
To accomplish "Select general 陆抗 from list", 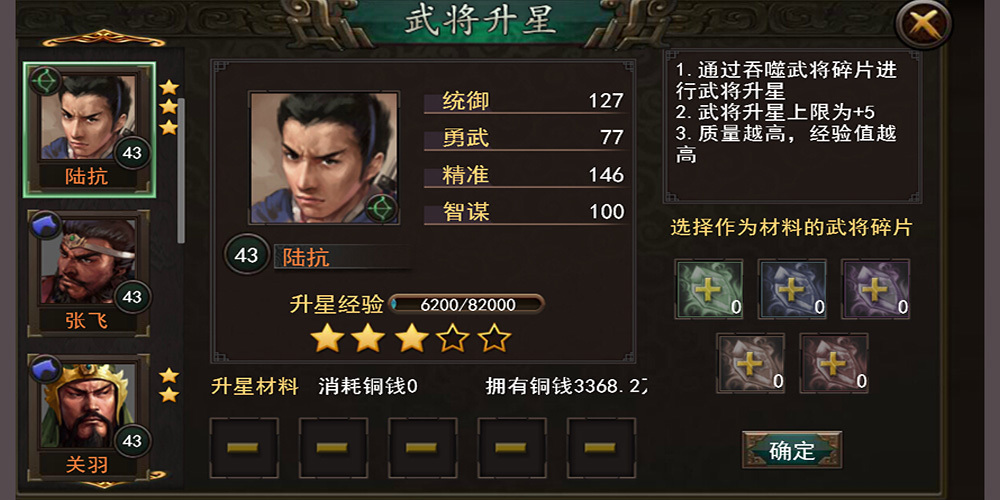I will click(89, 130).
